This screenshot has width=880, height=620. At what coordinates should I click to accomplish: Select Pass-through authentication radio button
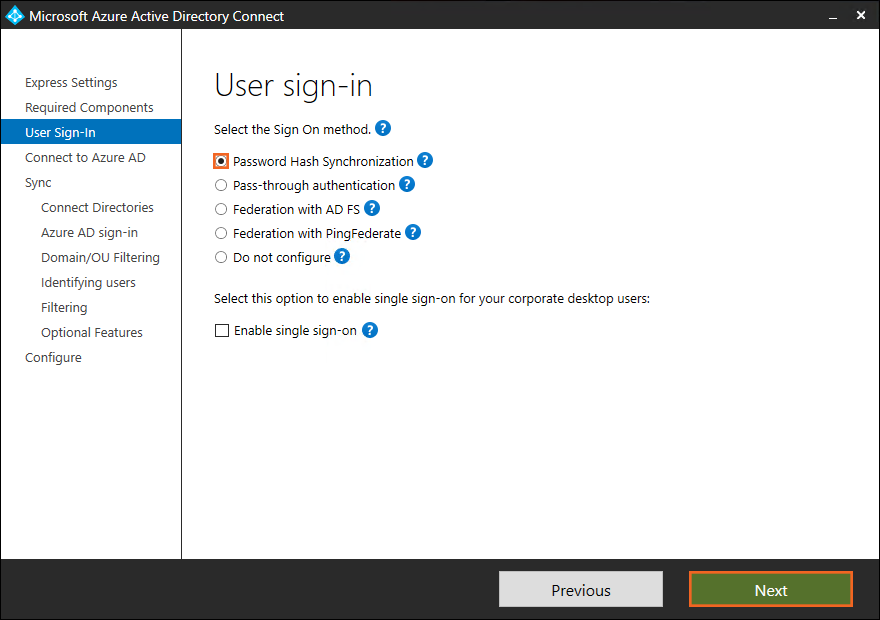(221, 185)
